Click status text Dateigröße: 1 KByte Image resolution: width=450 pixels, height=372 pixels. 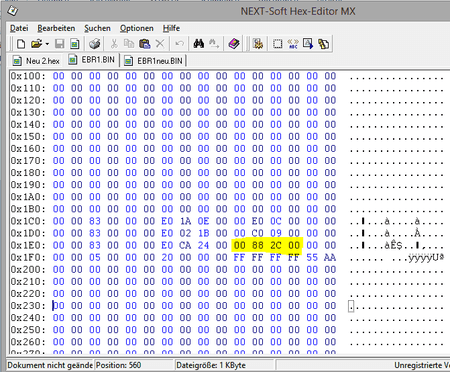coord(211,365)
